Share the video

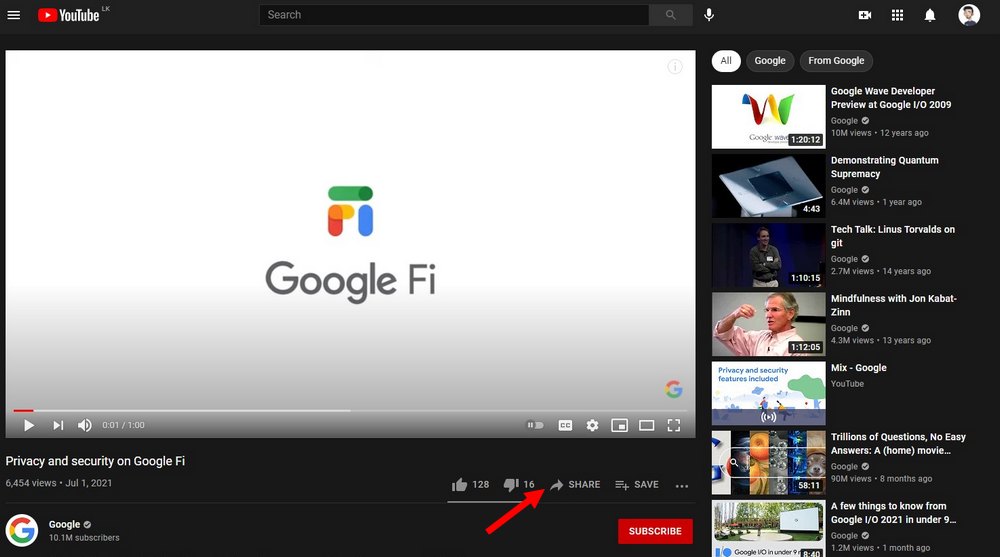coord(575,485)
